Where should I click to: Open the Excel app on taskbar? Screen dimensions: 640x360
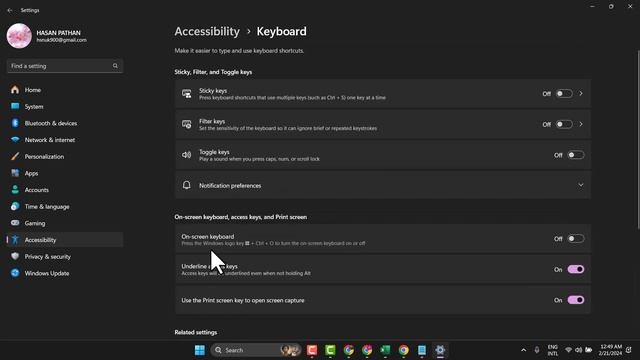(385, 350)
